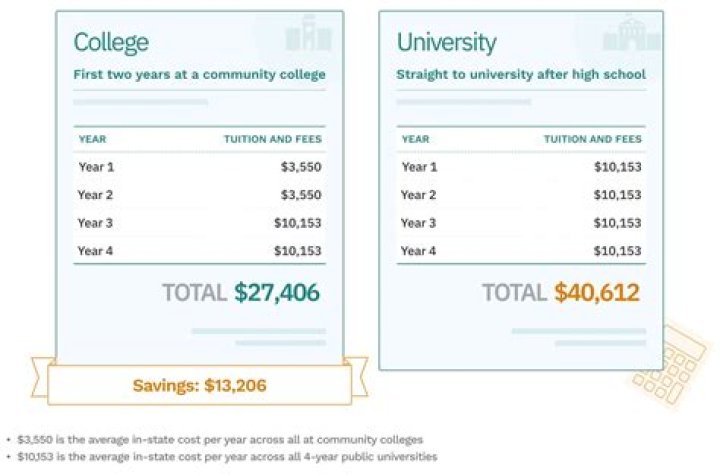Viewport: 720px width, 474px height.
Task: Click "First two years at a community college"
Action: pos(200,74)
